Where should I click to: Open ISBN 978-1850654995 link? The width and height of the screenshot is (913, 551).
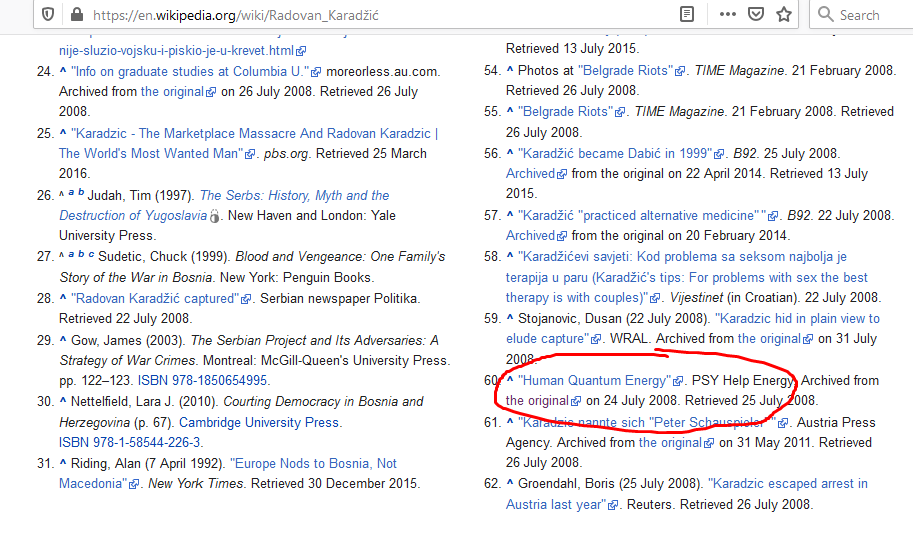coord(203,380)
